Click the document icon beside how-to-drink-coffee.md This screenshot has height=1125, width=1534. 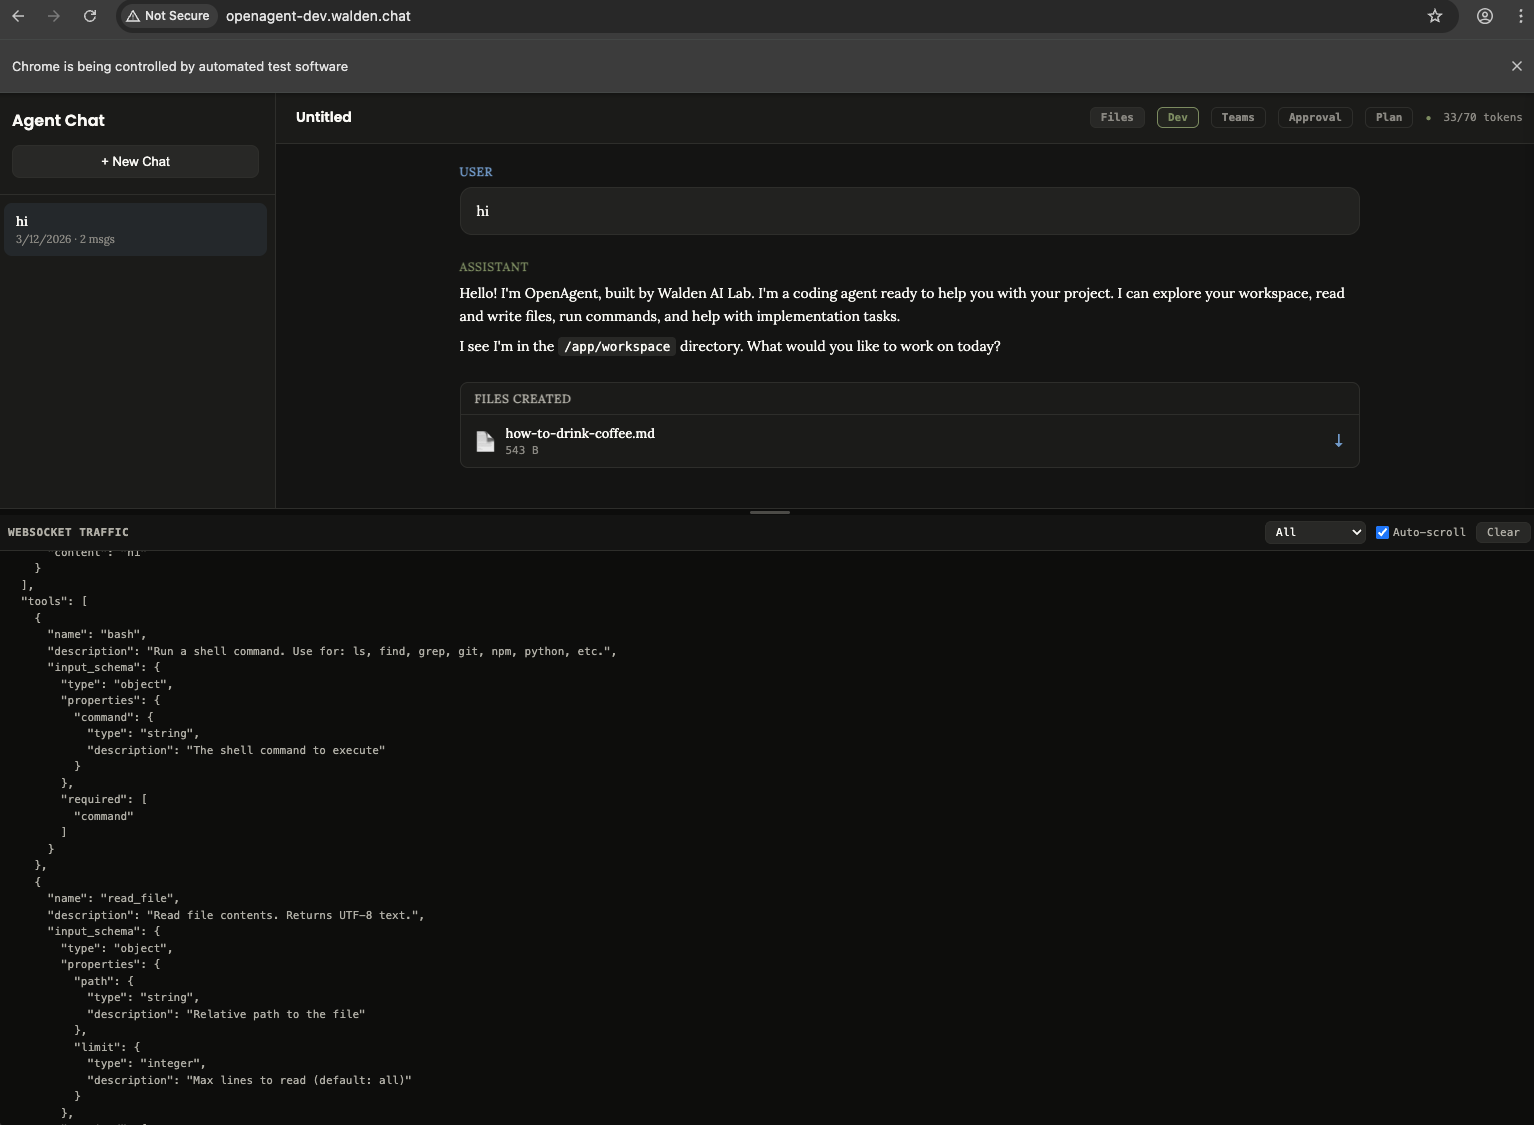coord(485,440)
